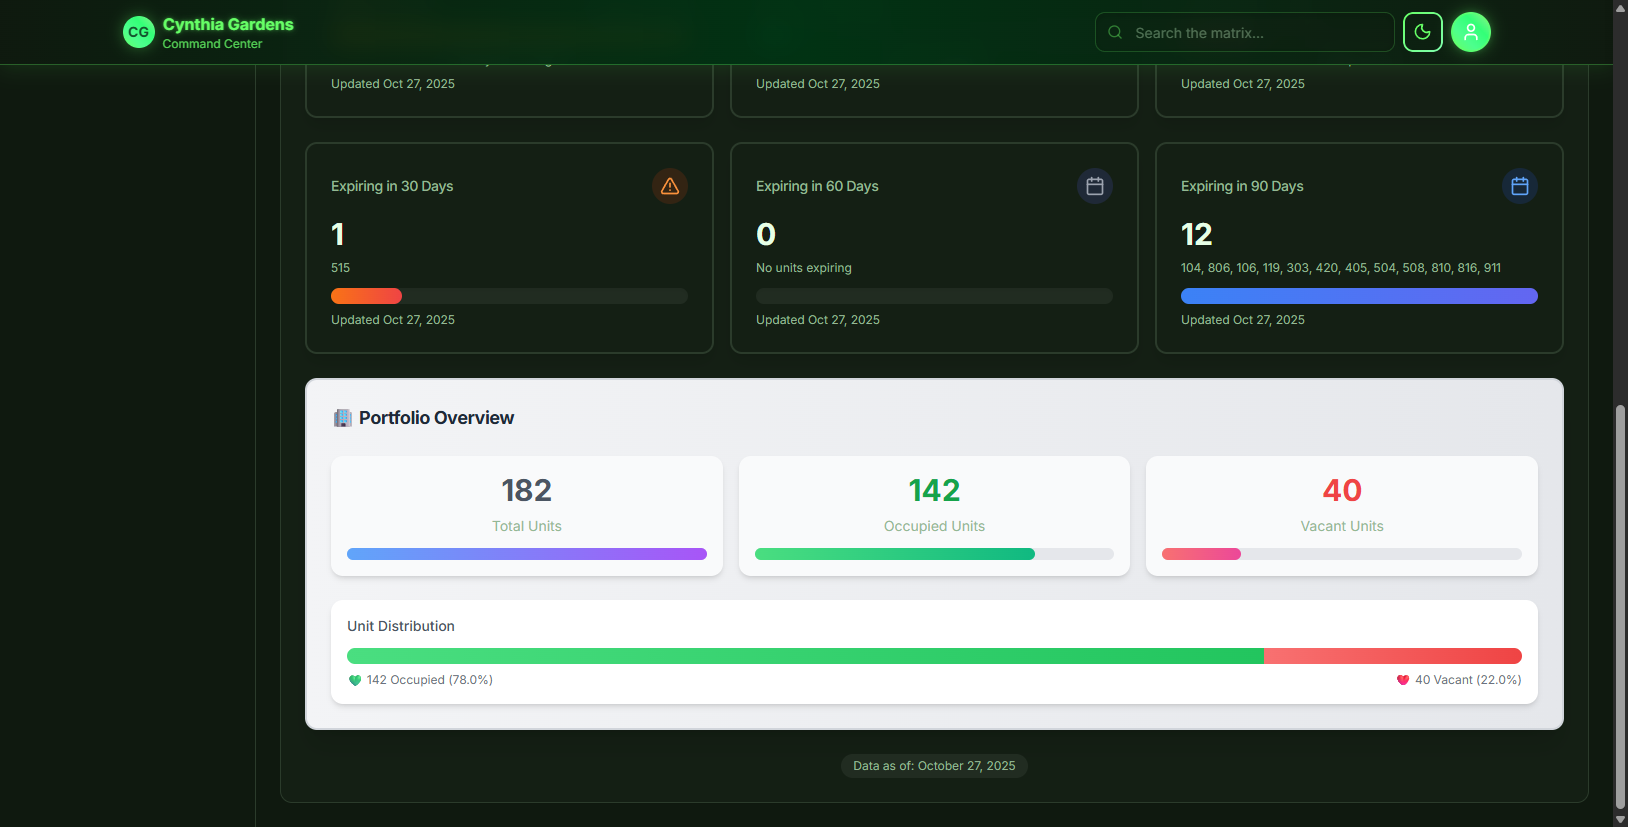Select the Vacant Units 40 card

[x=1341, y=515]
